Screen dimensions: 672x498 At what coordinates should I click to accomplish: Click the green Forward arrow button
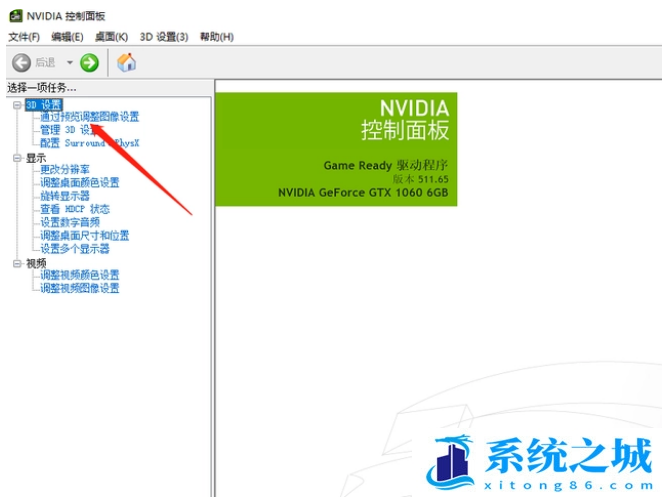click(x=90, y=62)
